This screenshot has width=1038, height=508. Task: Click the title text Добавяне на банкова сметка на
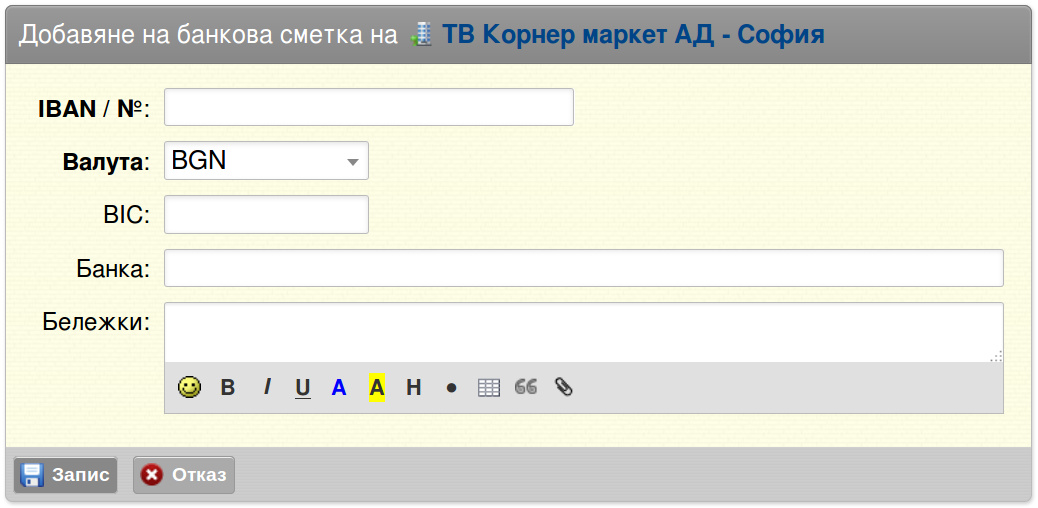tap(207, 35)
